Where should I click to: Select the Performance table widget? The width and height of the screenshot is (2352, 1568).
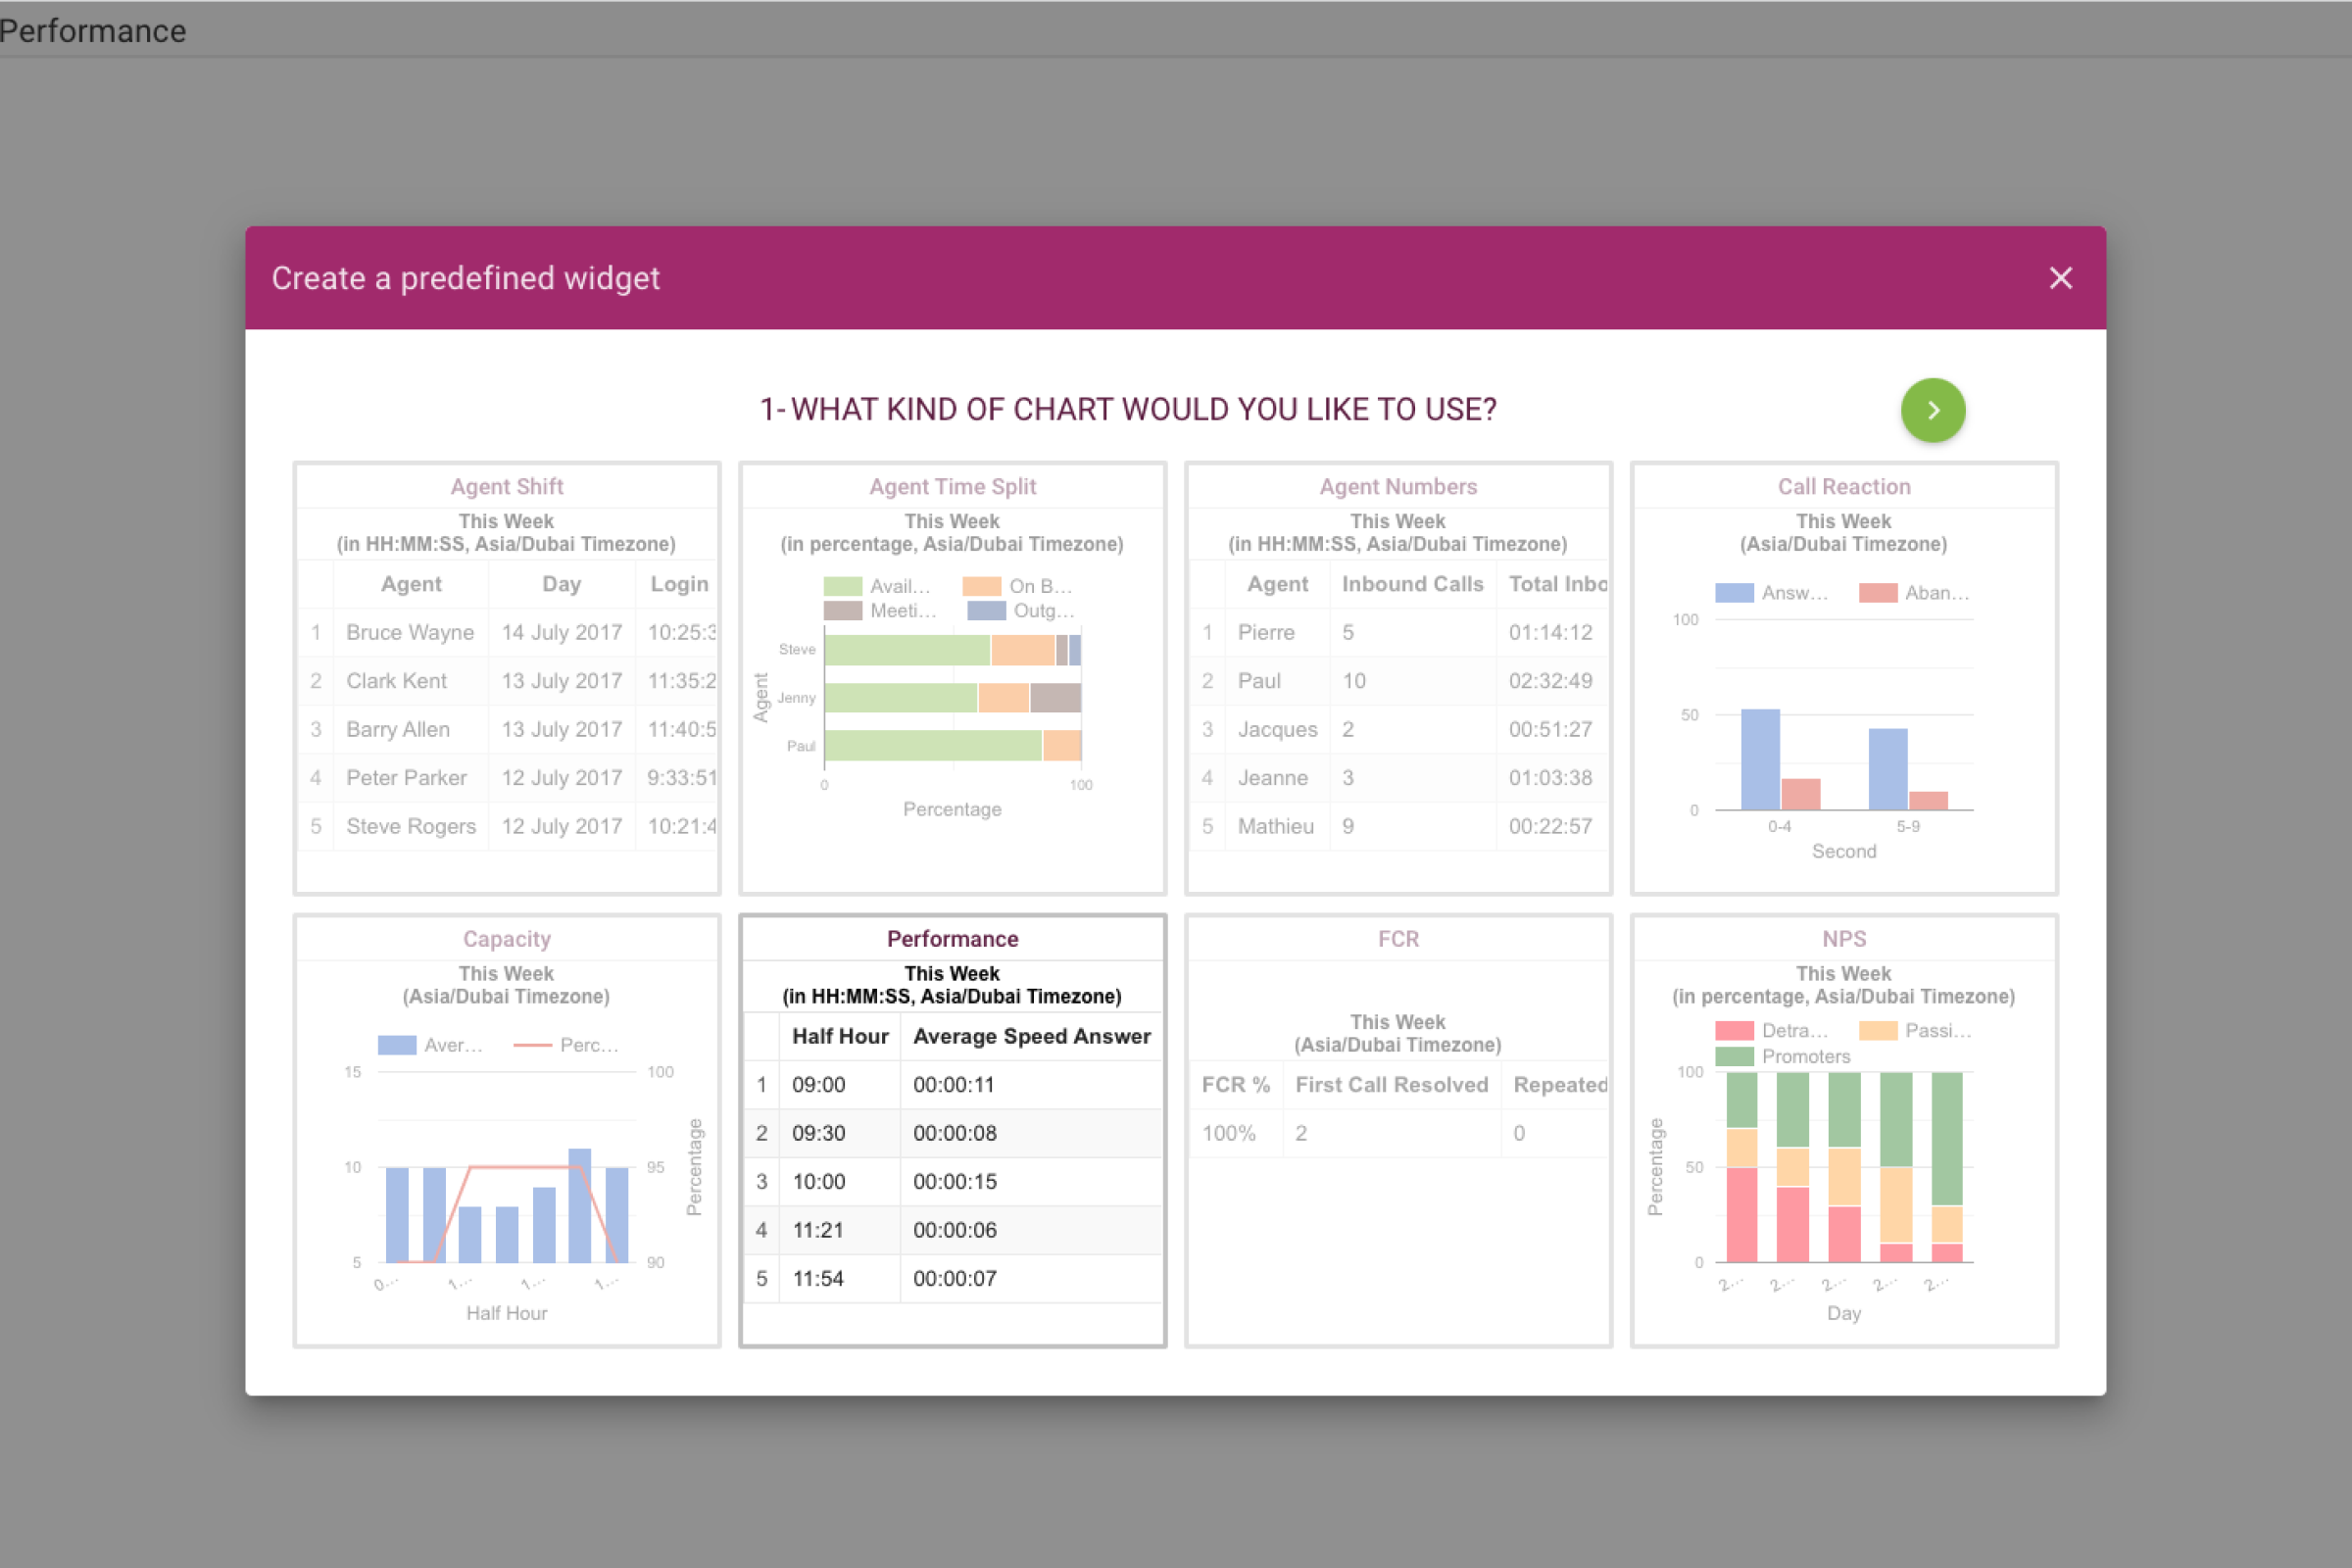[952, 1130]
